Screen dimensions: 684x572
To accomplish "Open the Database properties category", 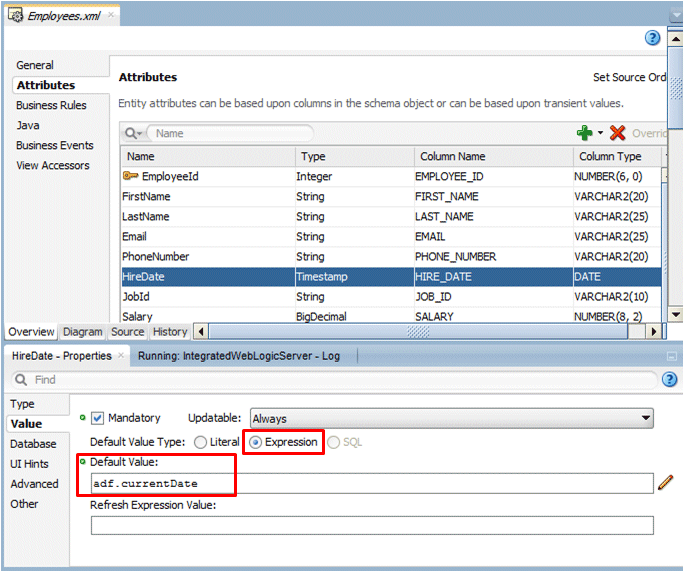I will [33, 444].
